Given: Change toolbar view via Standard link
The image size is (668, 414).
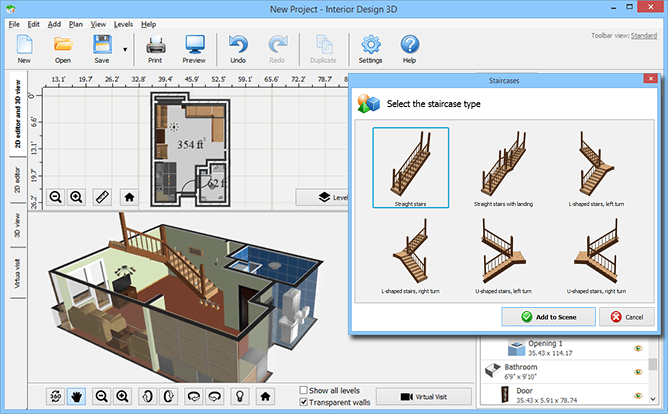Looking at the screenshot, I should pos(644,35).
